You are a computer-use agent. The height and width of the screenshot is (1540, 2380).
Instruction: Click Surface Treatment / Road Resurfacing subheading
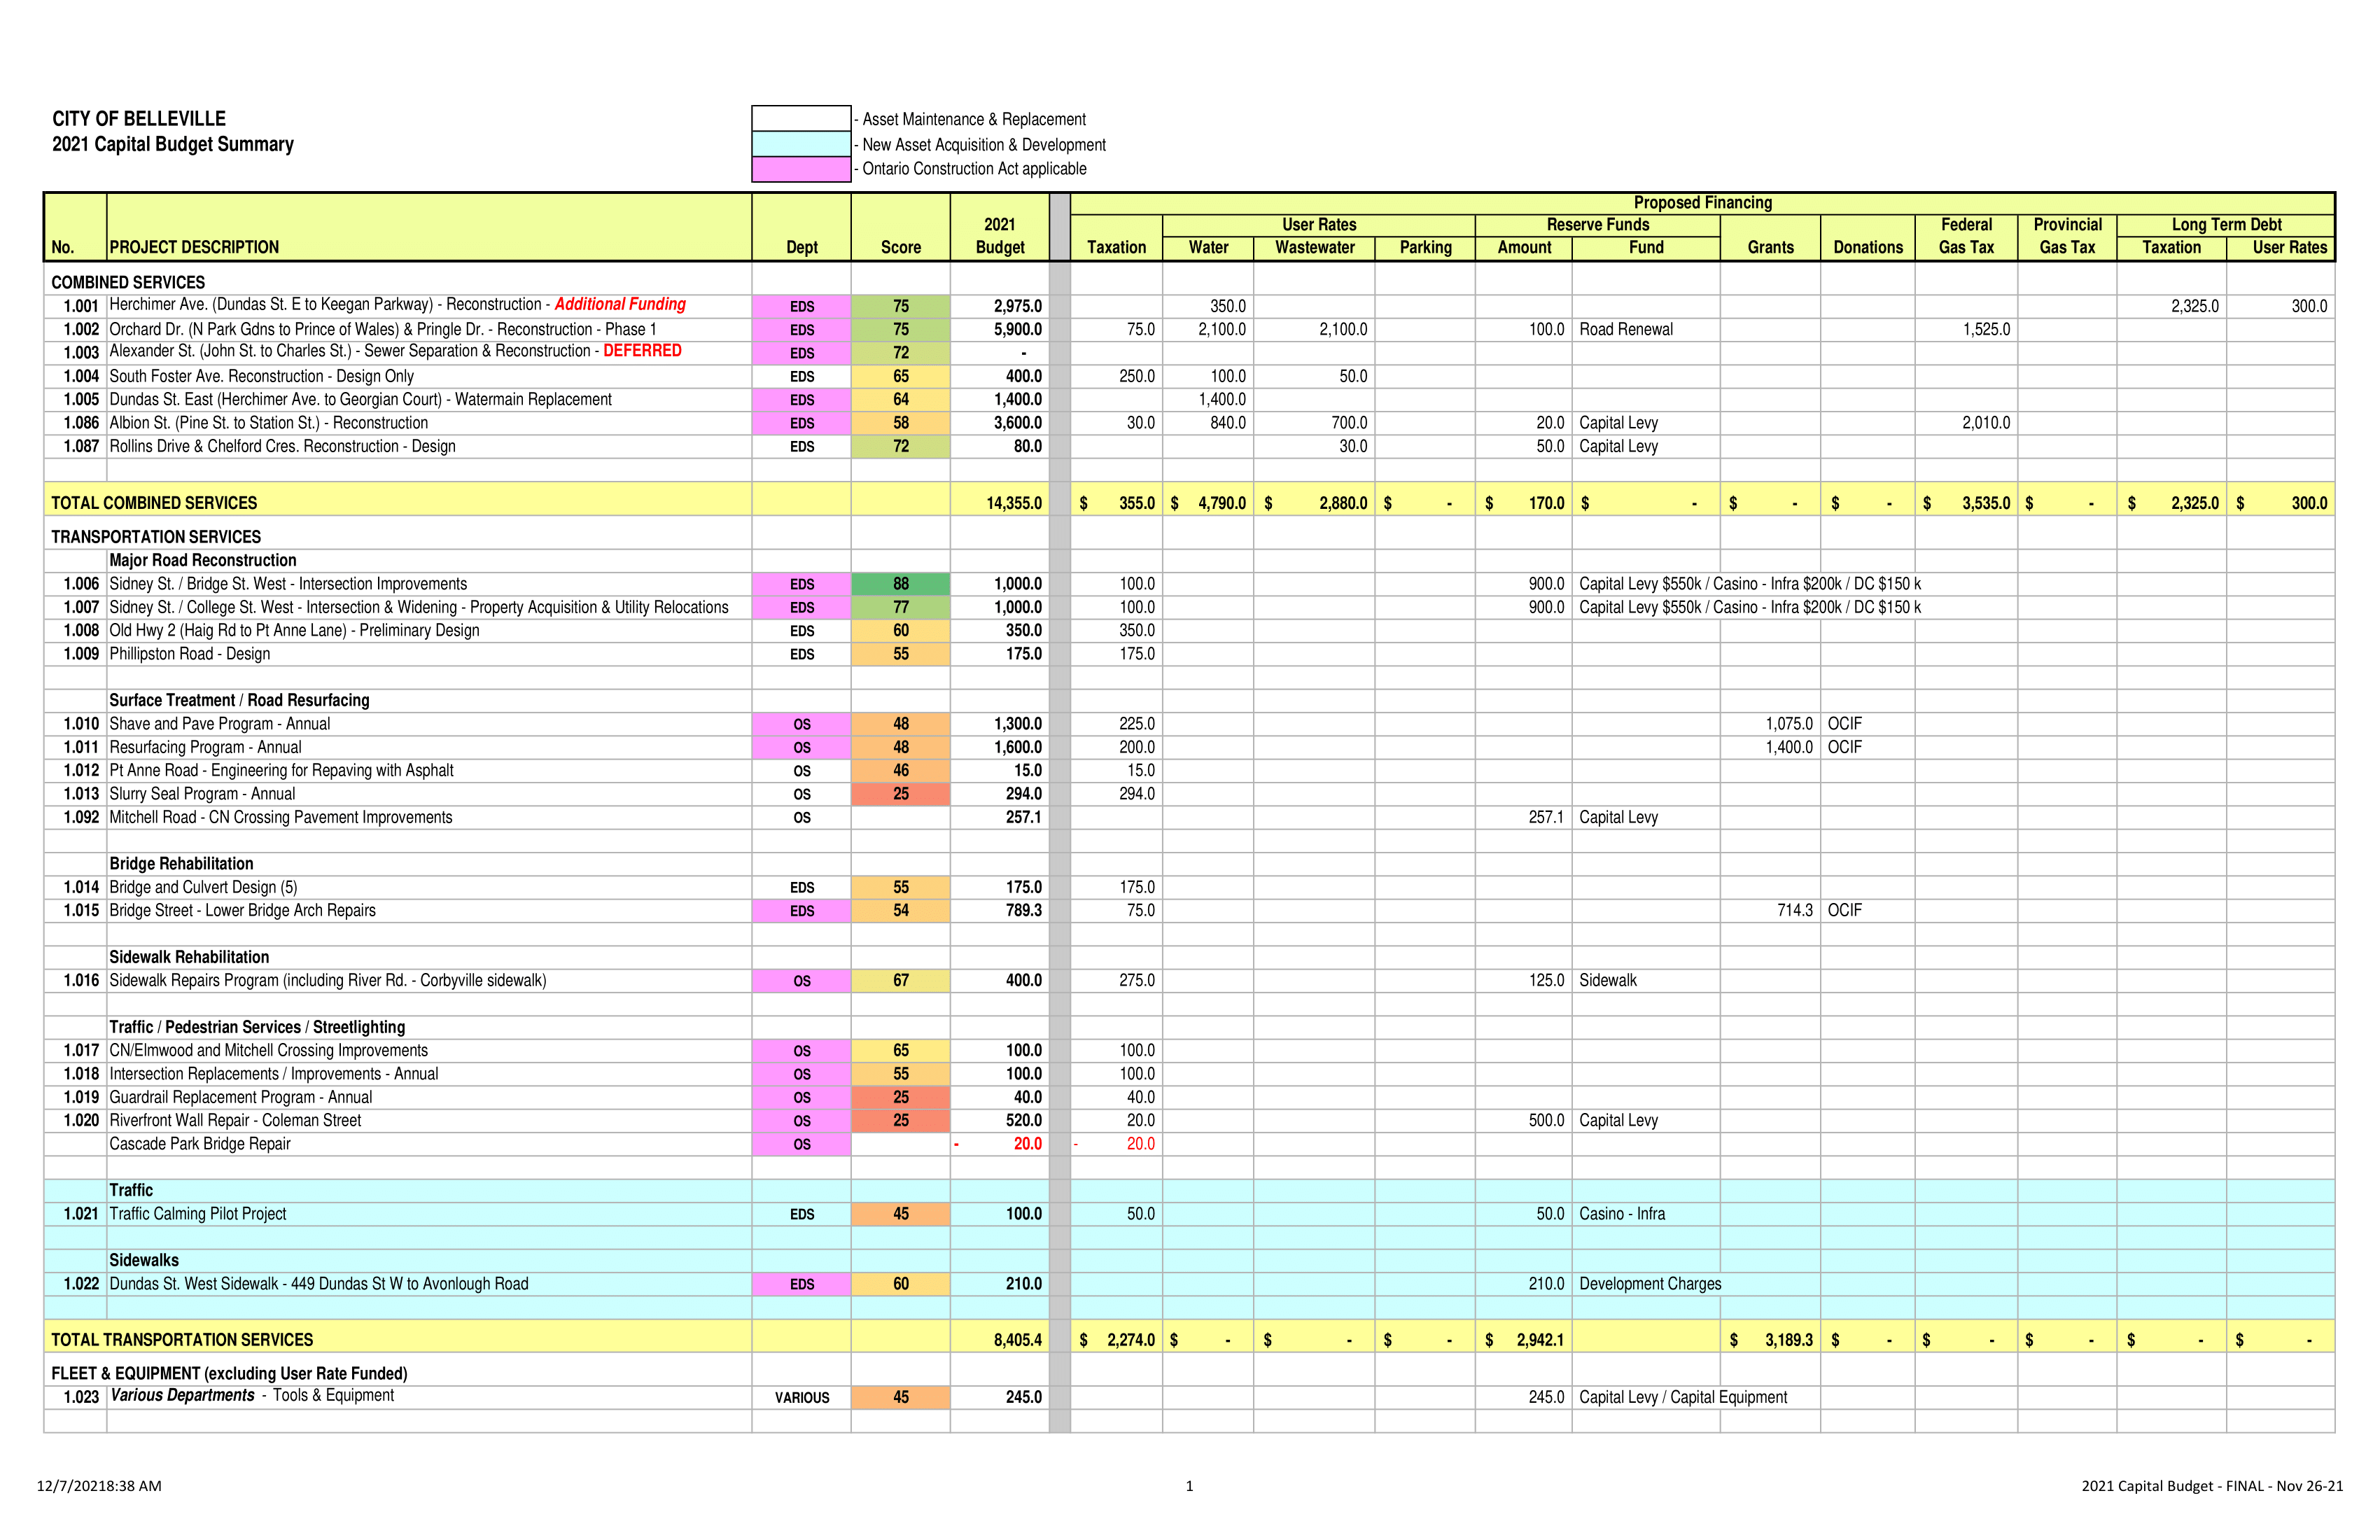click(x=239, y=700)
